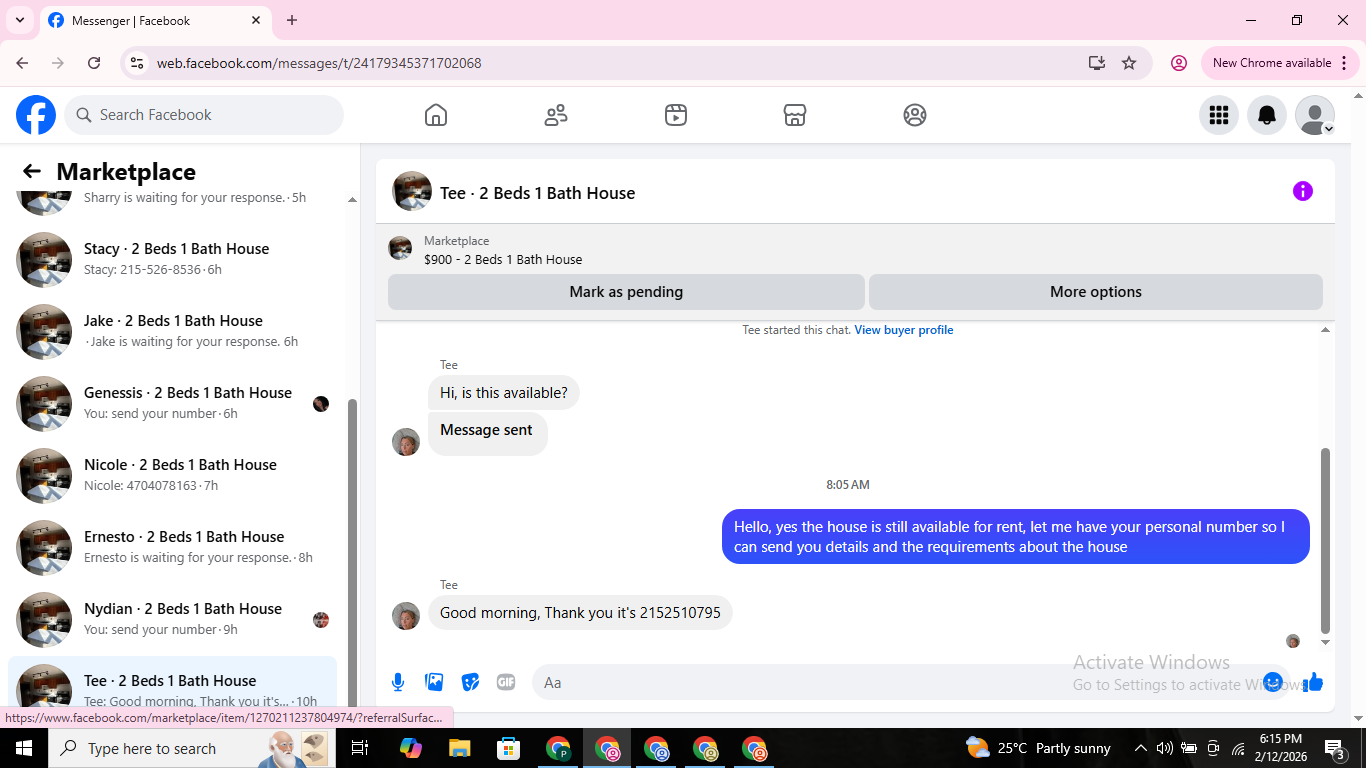Bookmark this page with the star
The image size is (1366, 768).
[x=1129, y=63]
